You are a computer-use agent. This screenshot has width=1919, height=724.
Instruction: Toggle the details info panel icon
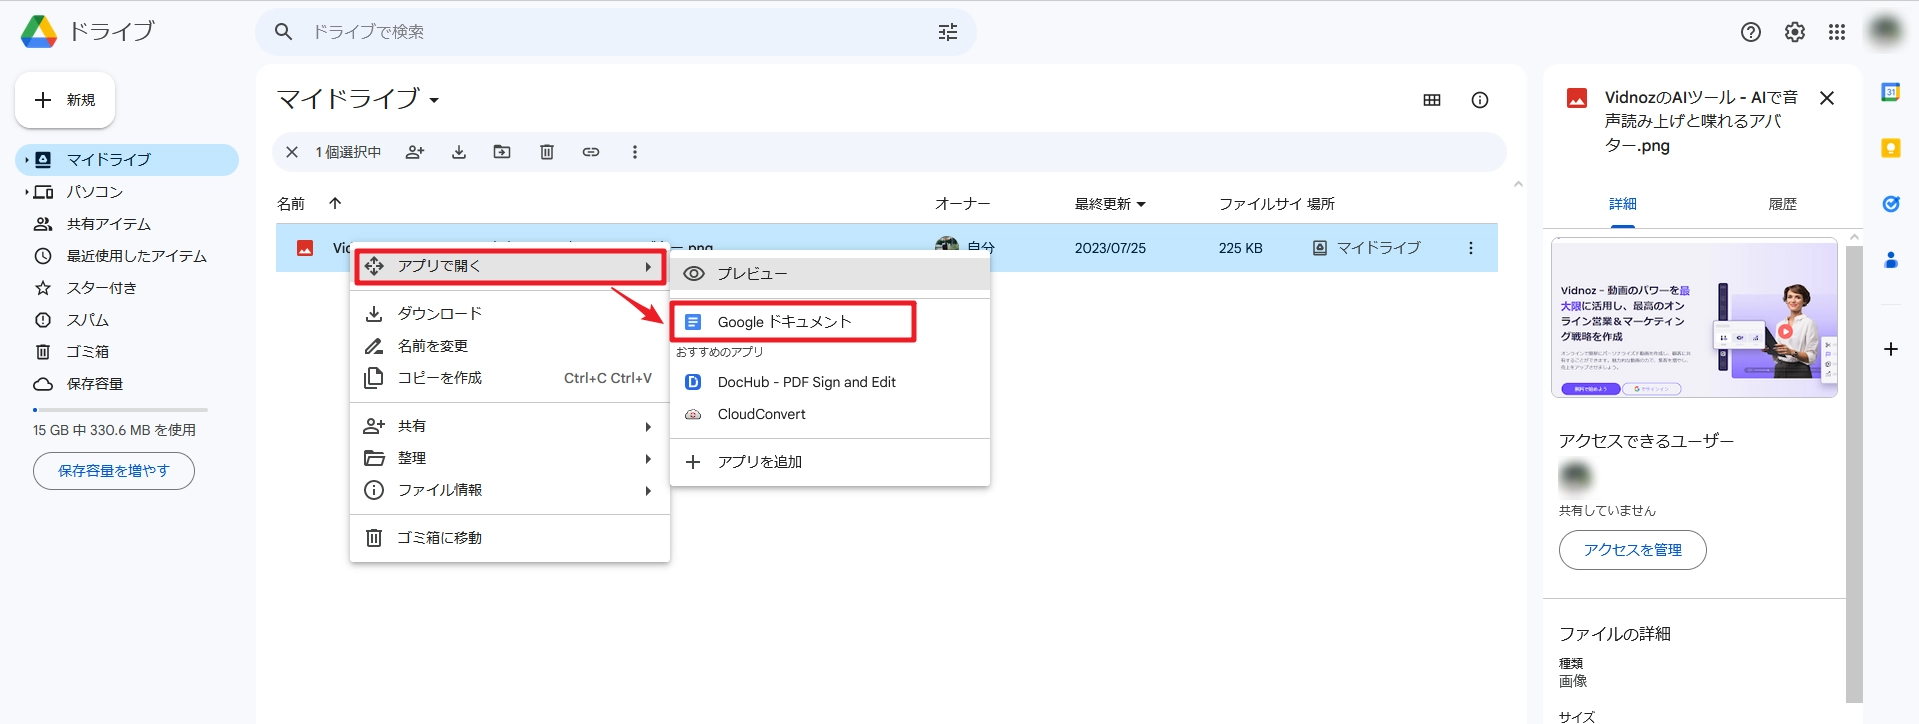(x=1480, y=100)
